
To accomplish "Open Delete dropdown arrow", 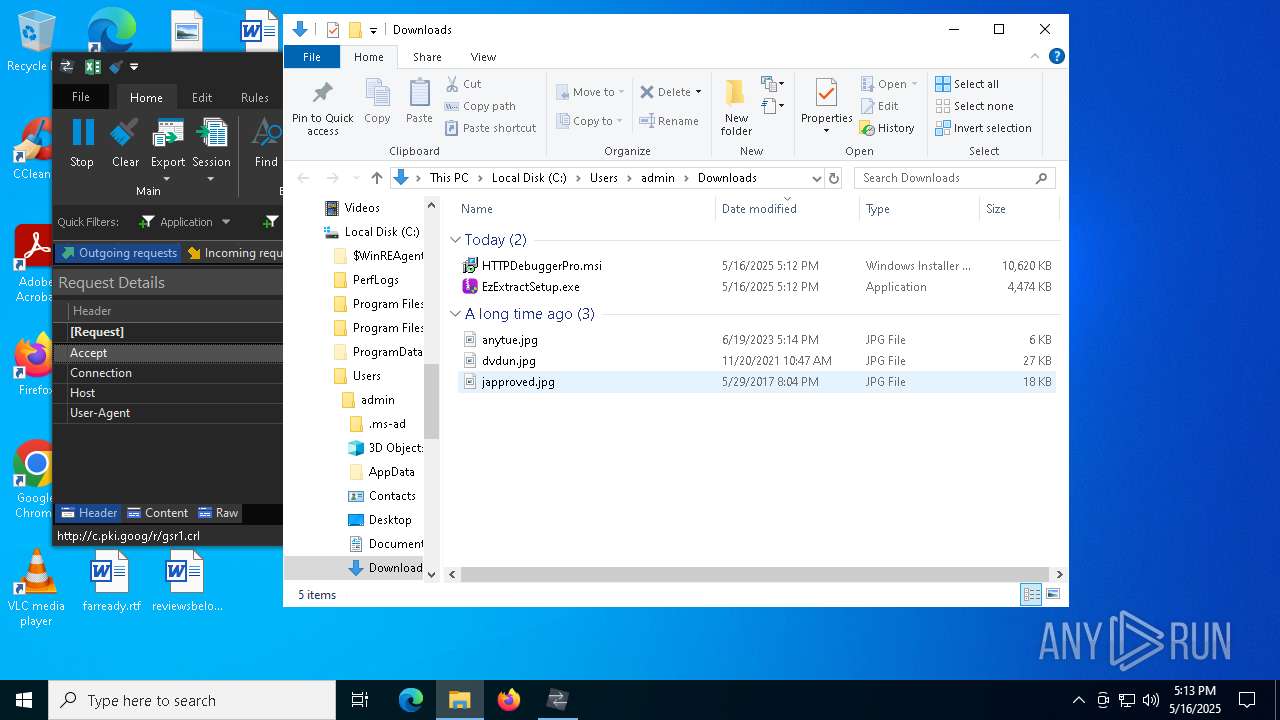I will tap(698, 92).
